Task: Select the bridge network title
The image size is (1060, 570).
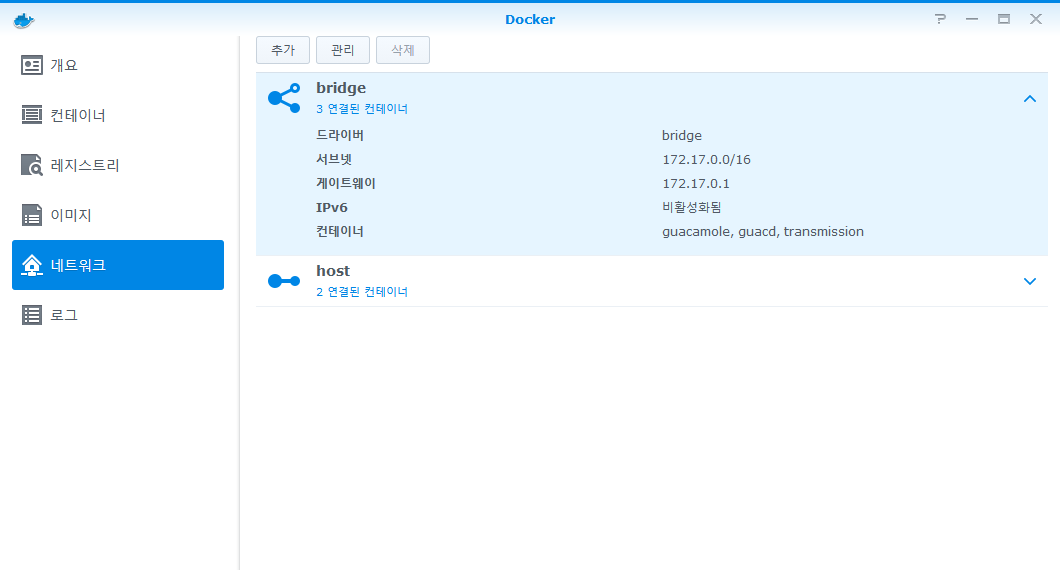Action: 341,88
